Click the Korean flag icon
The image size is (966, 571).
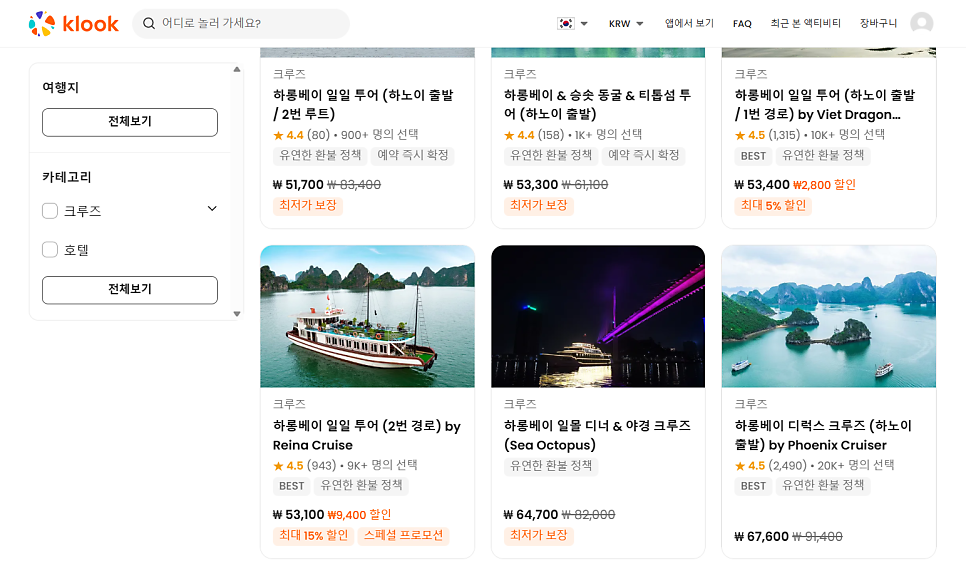pos(566,23)
